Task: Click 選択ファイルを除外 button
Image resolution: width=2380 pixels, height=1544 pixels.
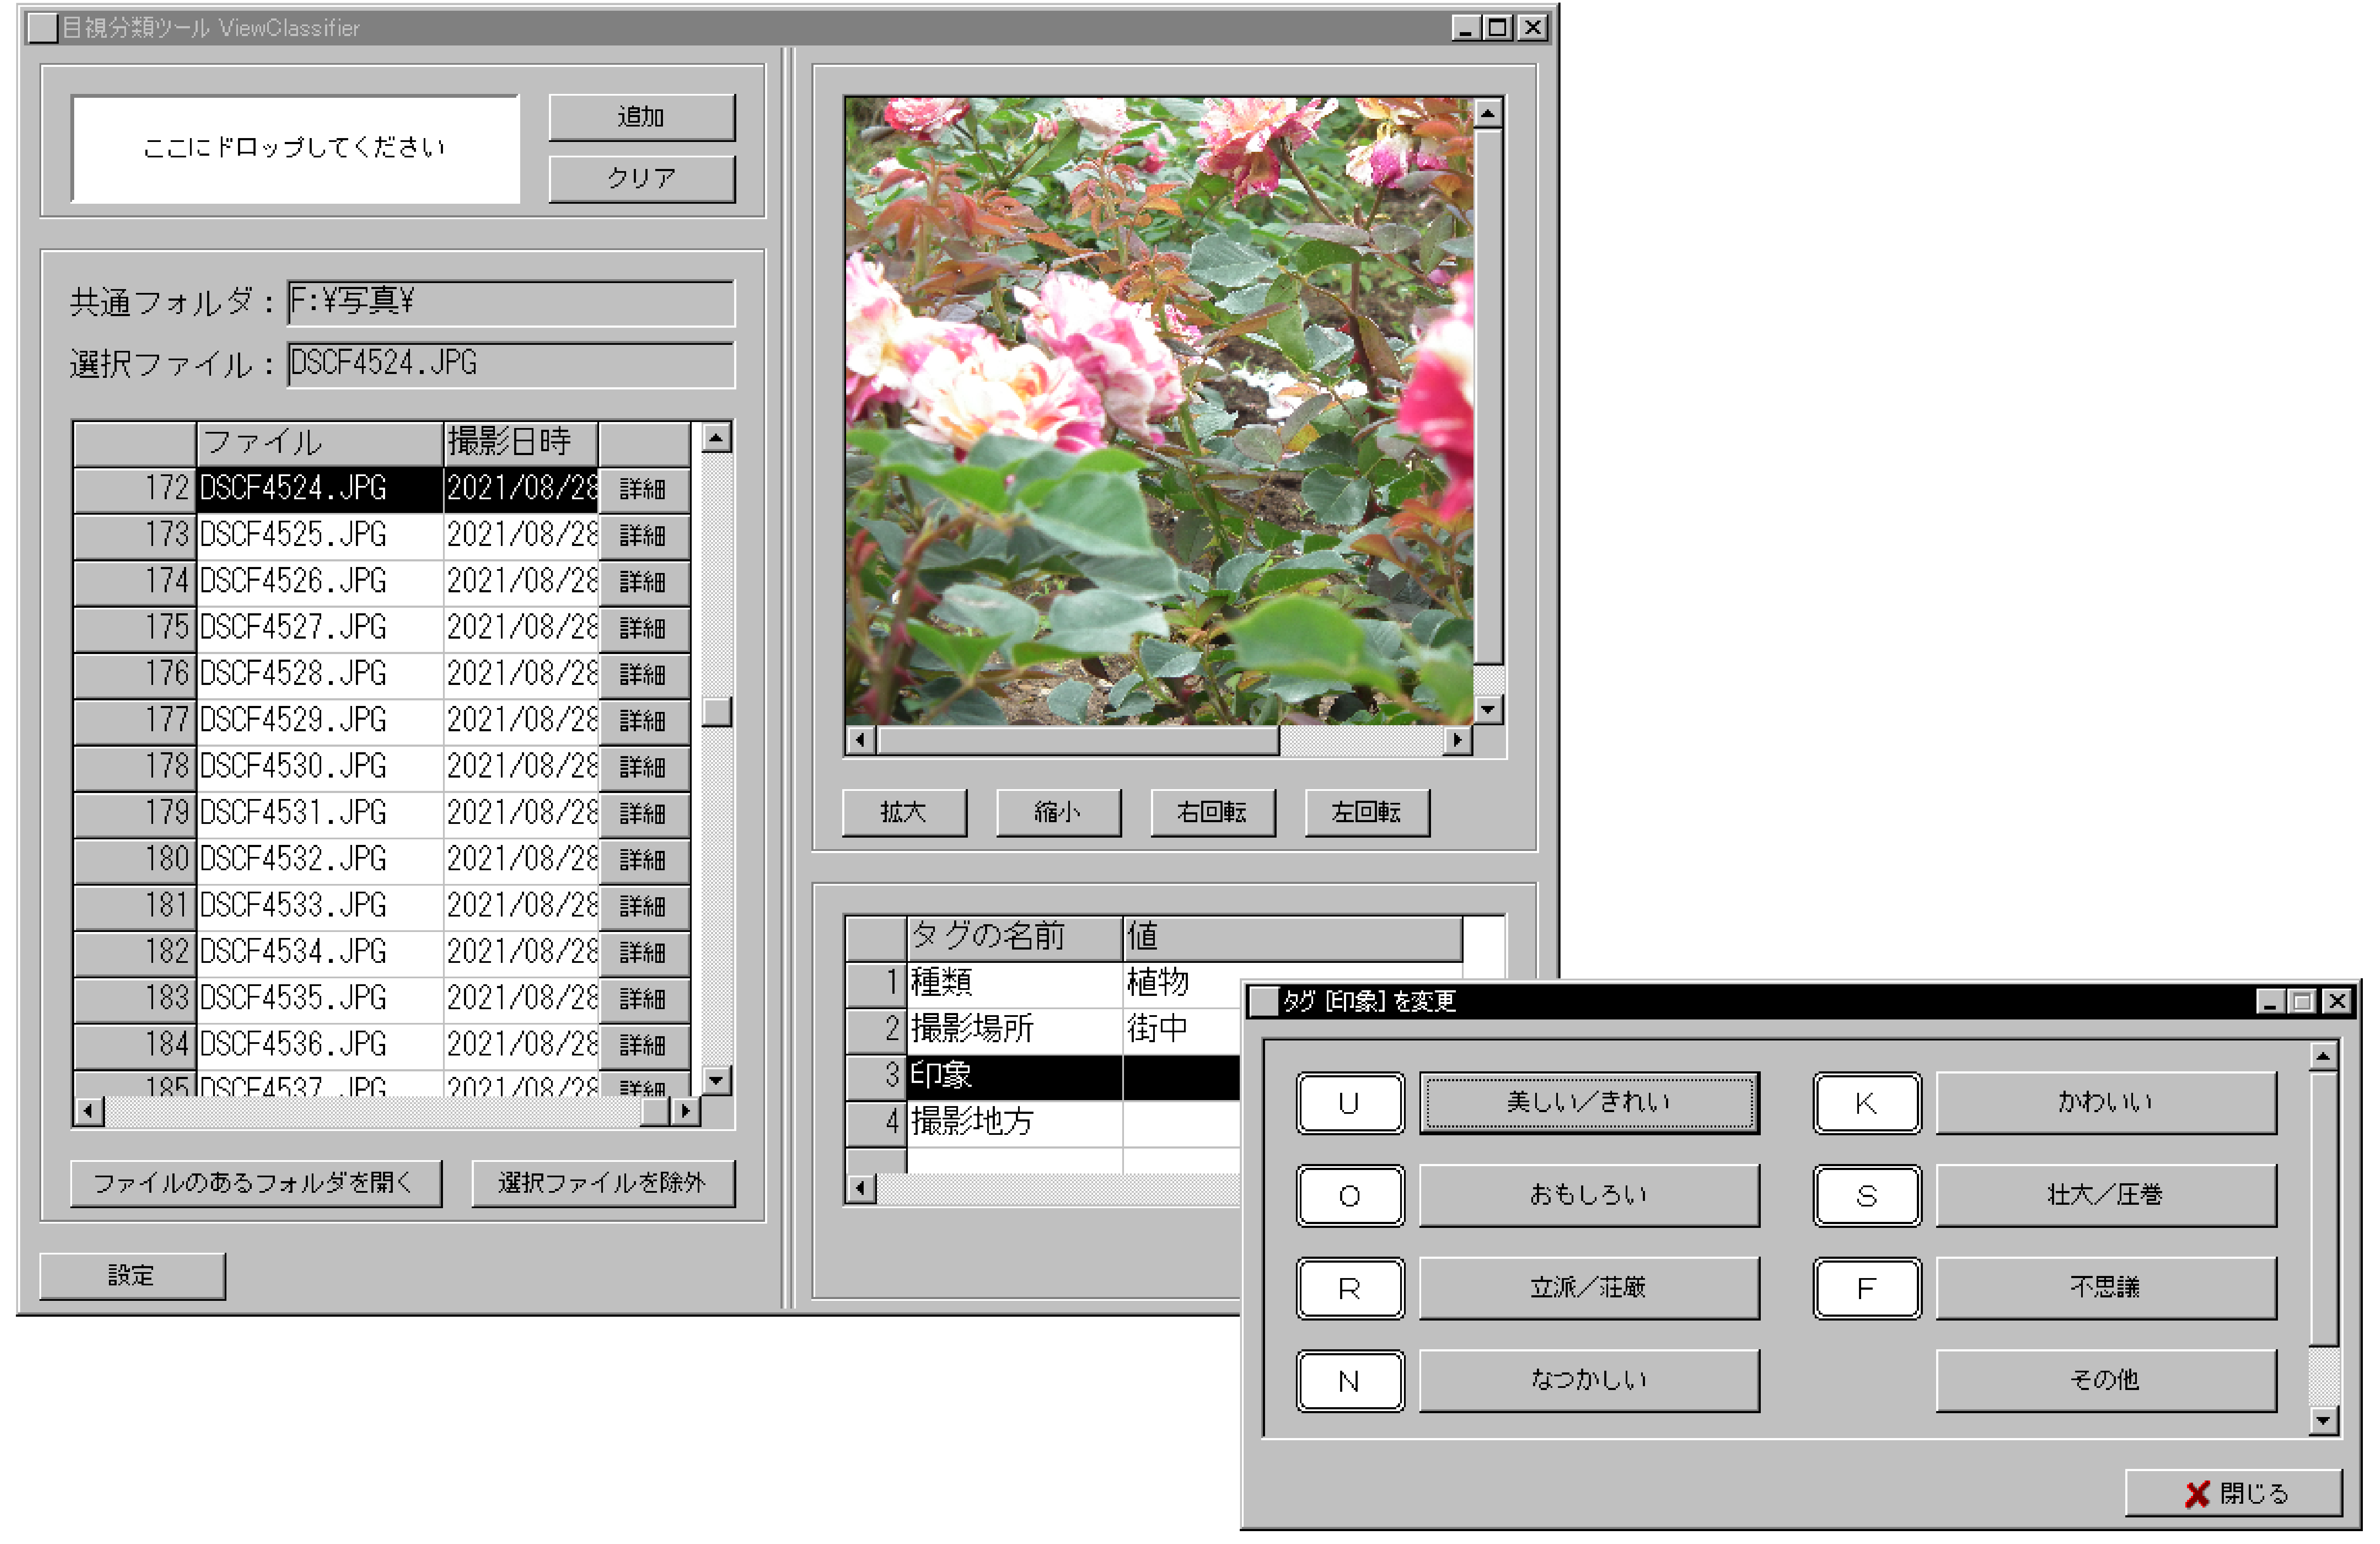Action: pos(603,1184)
